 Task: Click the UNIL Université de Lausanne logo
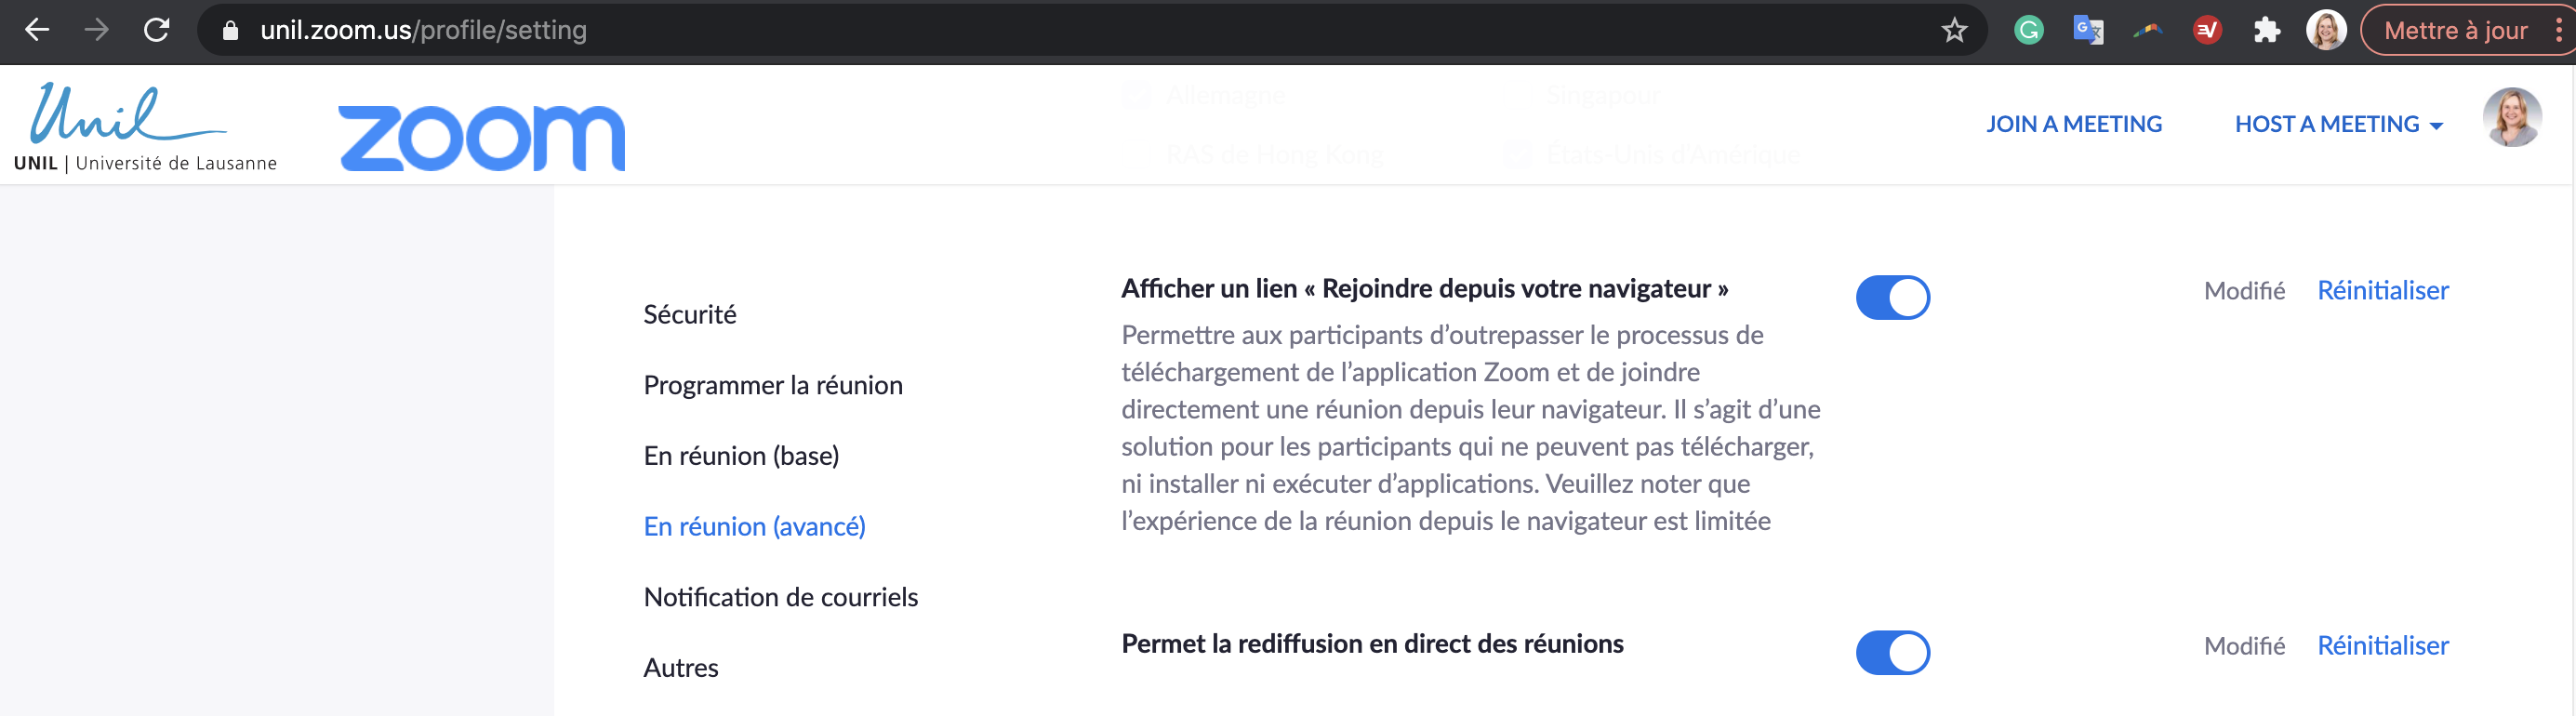click(144, 129)
